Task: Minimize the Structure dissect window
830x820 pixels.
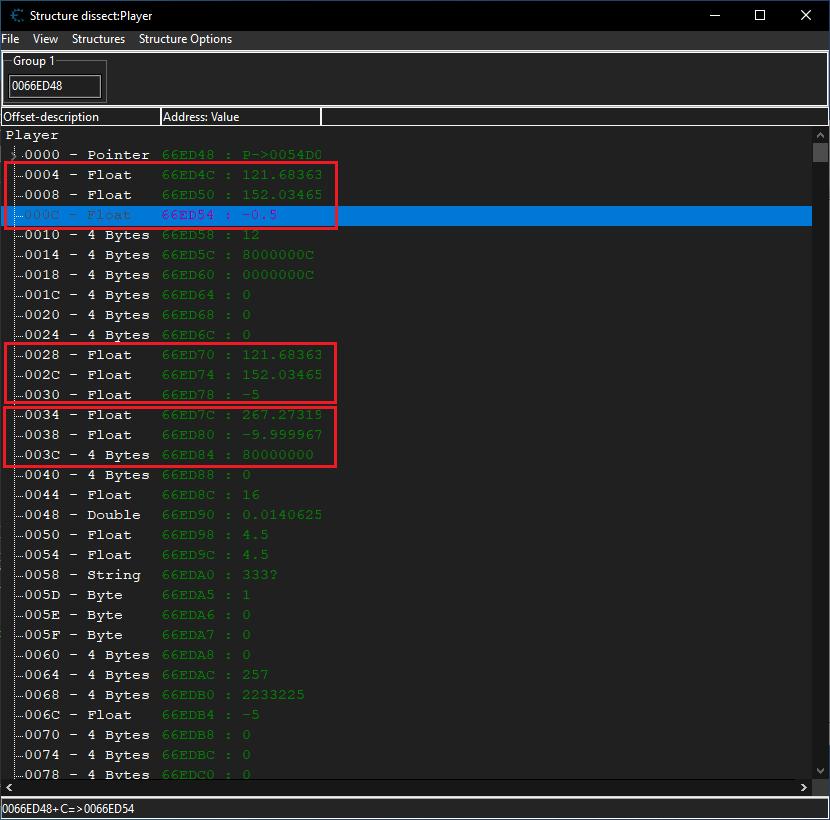Action: [714, 15]
